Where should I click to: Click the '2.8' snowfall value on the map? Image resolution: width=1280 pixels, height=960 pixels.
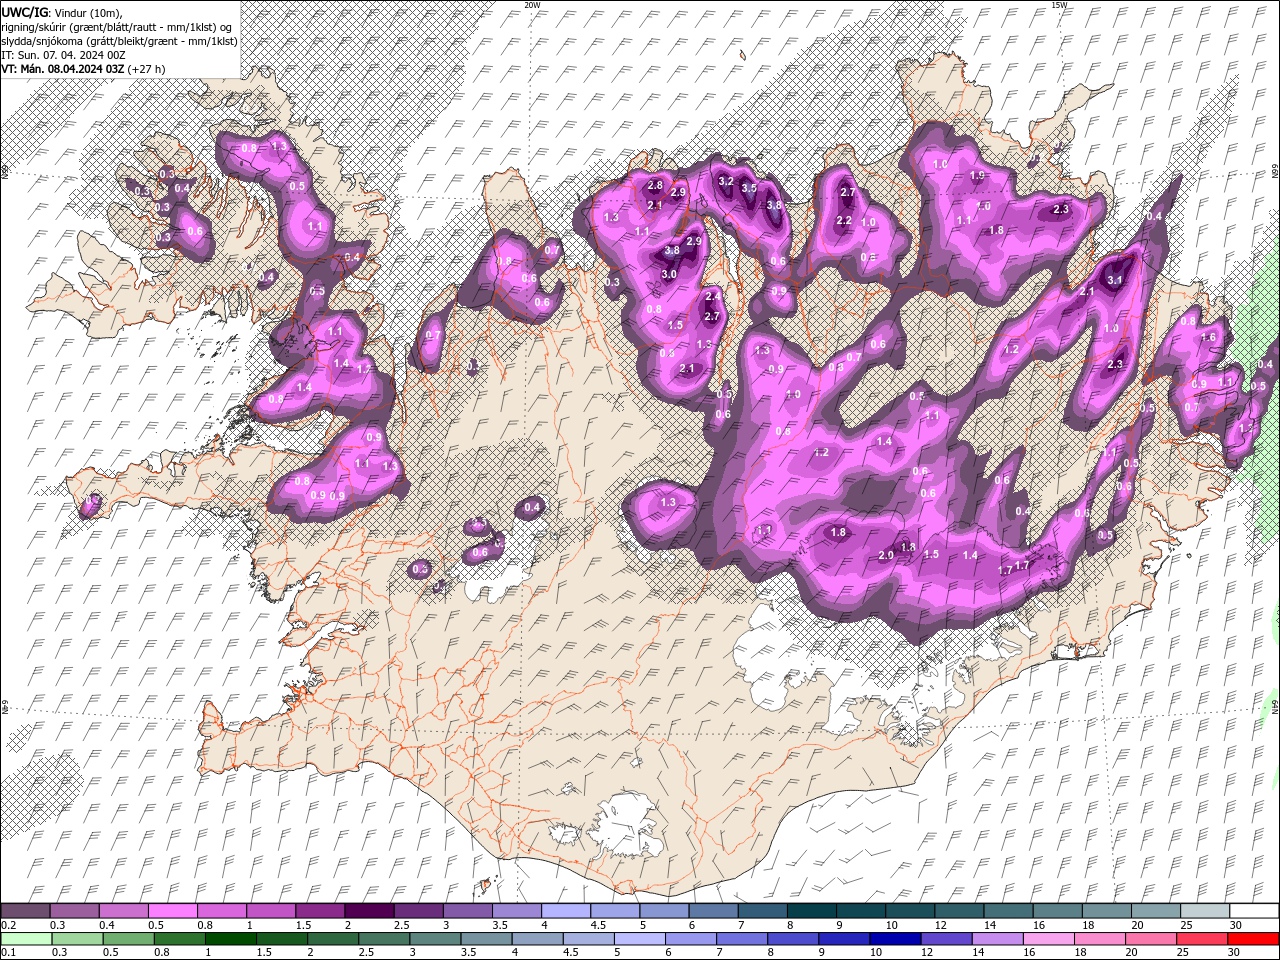coord(656,185)
